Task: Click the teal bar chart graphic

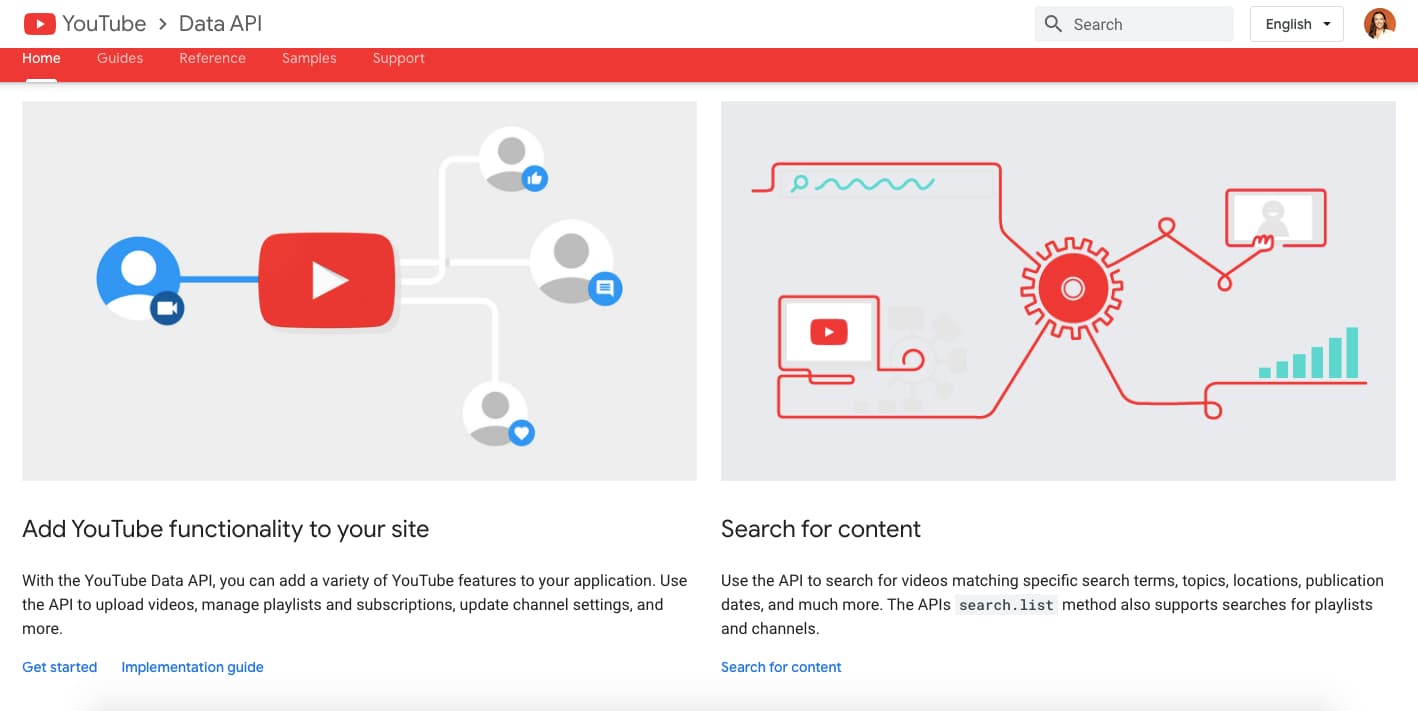Action: coord(1310,354)
